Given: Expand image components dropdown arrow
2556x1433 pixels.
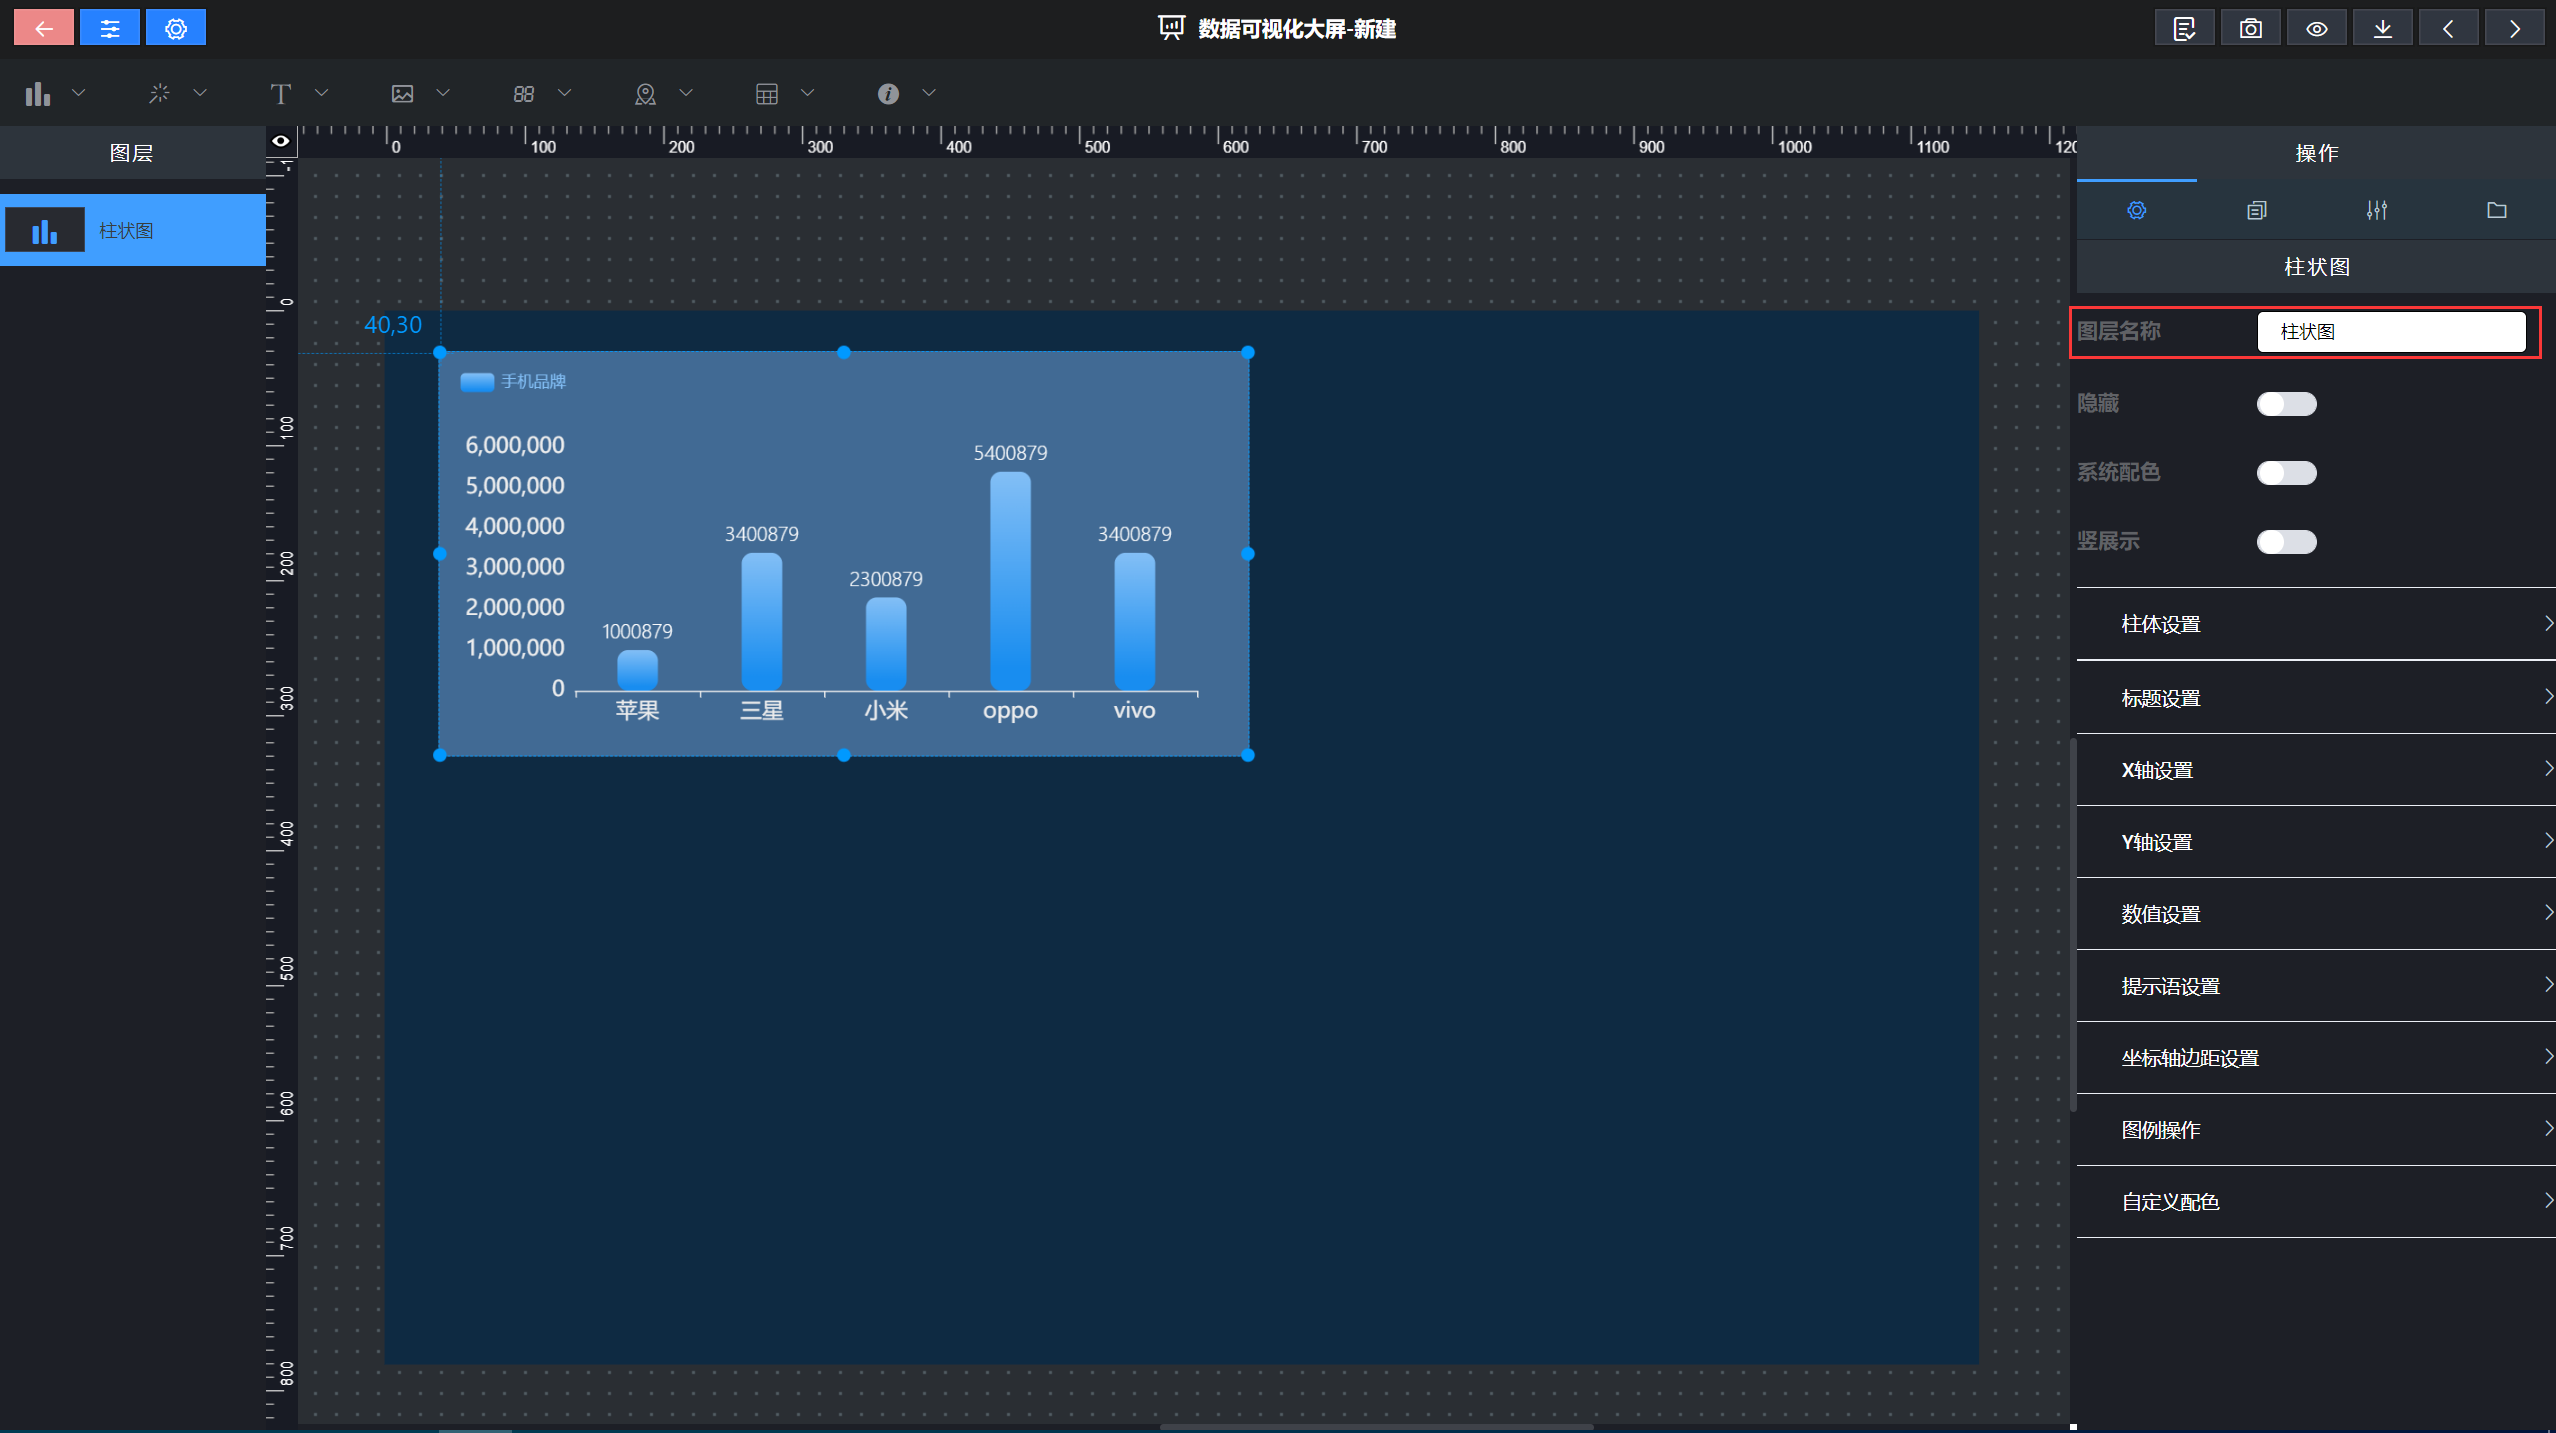Looking at the screenshot, I should click(443, 93).
